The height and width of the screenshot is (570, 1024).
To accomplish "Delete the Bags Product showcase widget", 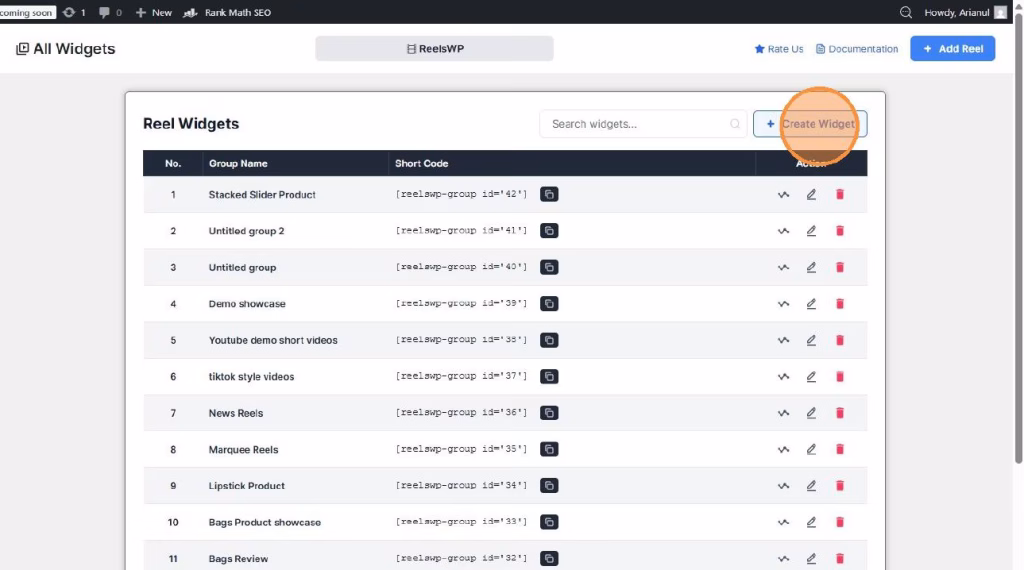I will (839, 522).
